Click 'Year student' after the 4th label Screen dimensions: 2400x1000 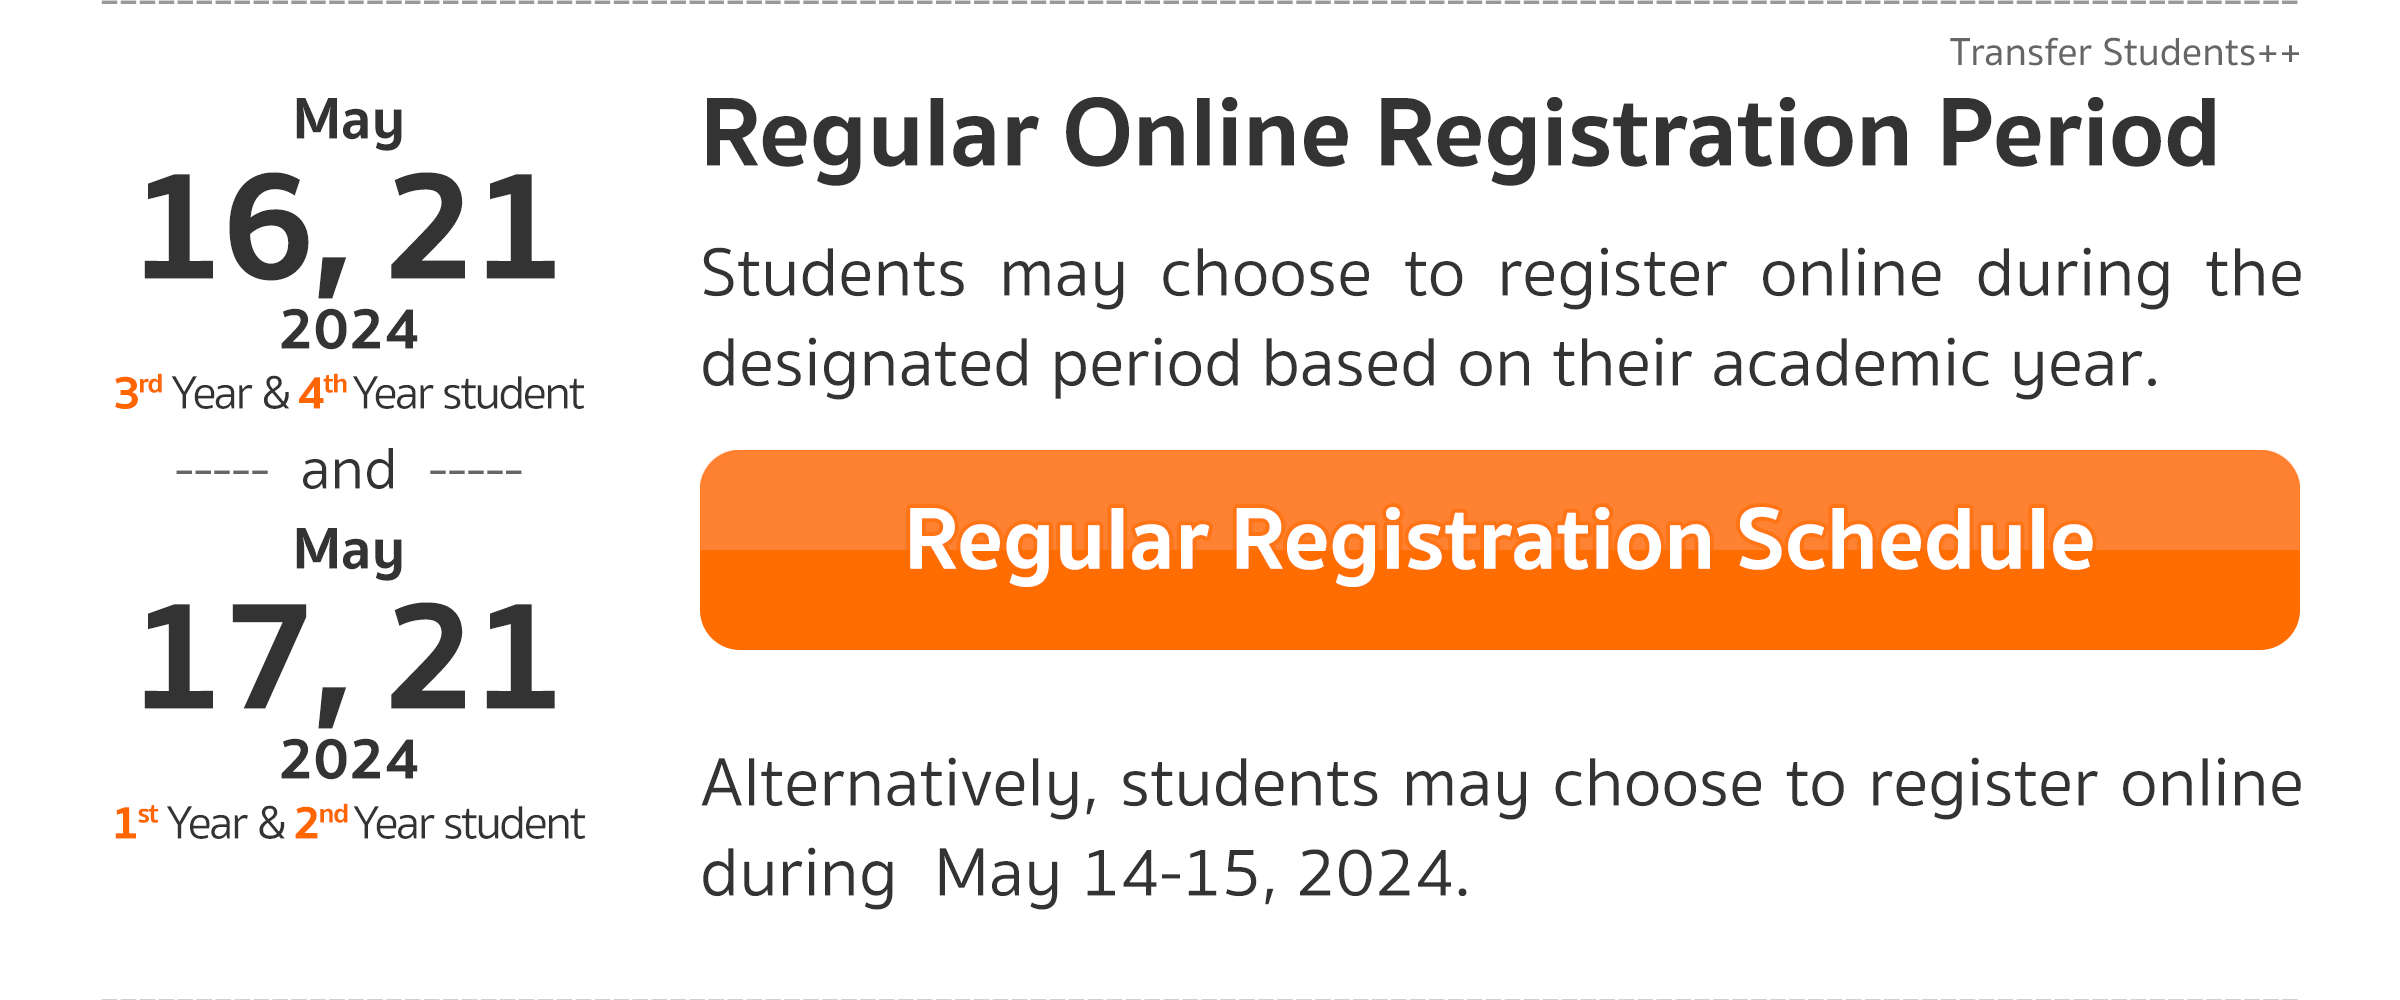point(468,394)
